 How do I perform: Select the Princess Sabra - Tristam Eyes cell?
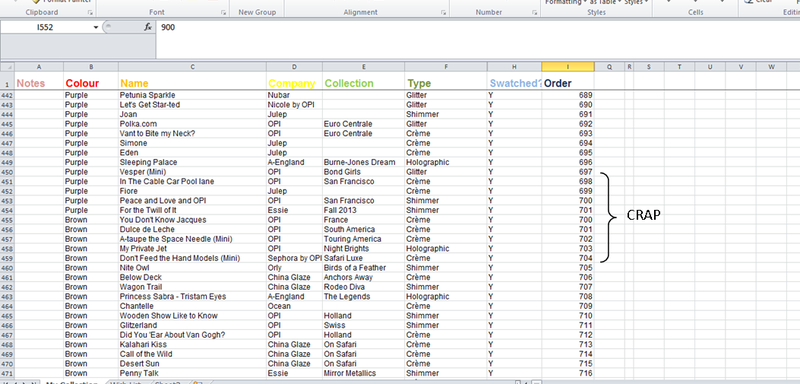point(192,296)
